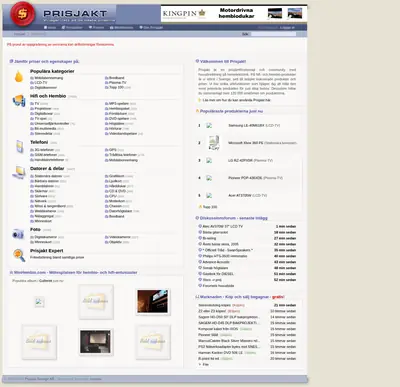Open the Topp 100 link in Populära kategorier
This screenshot has height=387, width=400.
(x=116, y=87)
